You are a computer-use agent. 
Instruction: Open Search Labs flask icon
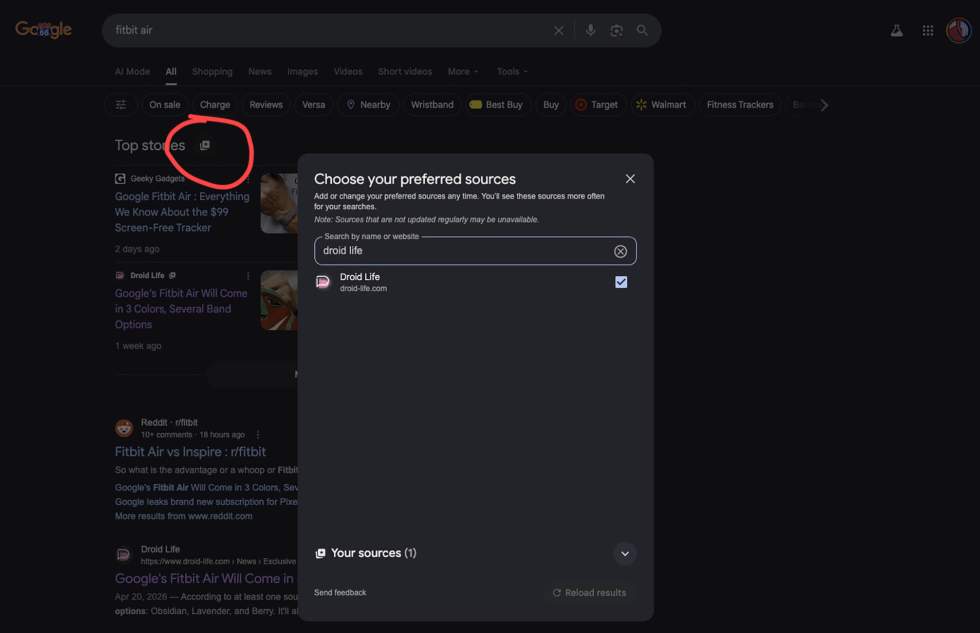point(897,31)
